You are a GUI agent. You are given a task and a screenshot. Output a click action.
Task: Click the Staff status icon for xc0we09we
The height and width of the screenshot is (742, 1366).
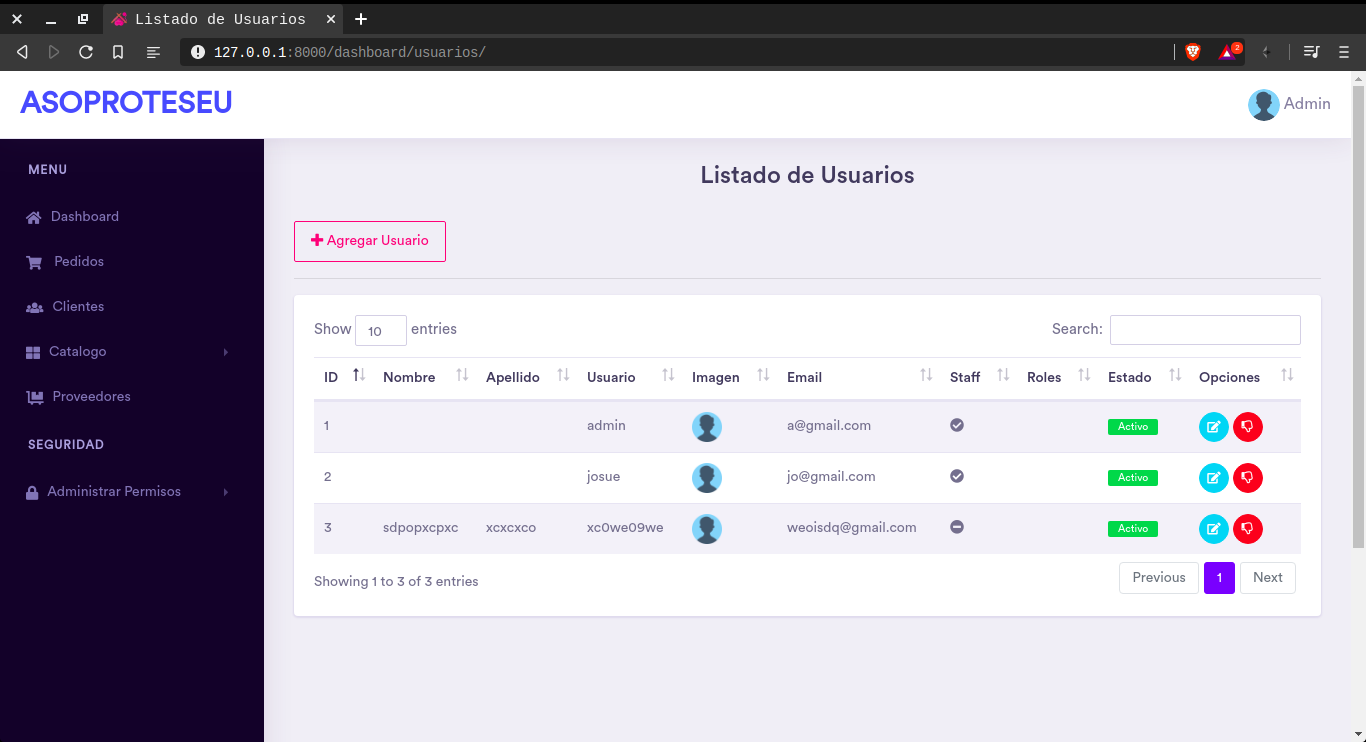(957, 527)
